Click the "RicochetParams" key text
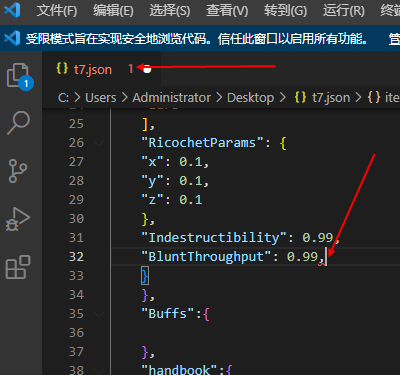 202,143
